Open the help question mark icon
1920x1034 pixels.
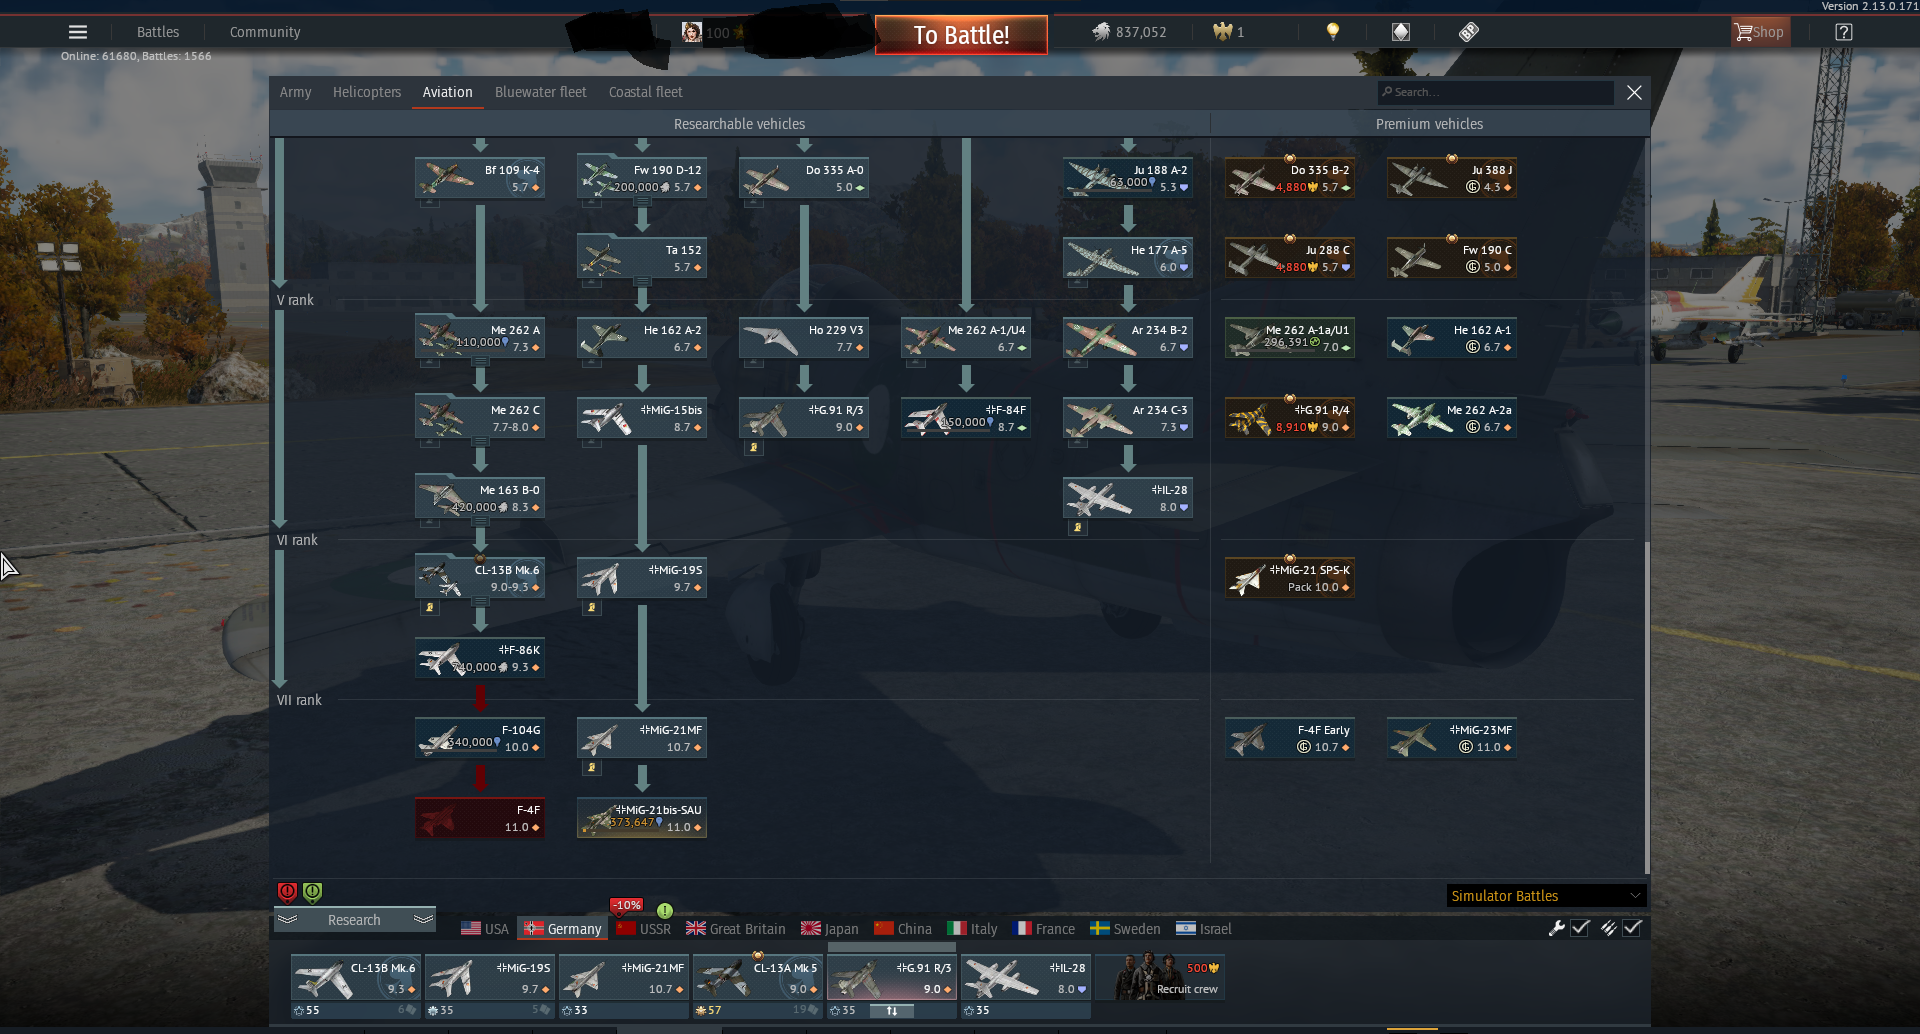pos(1844,32)
